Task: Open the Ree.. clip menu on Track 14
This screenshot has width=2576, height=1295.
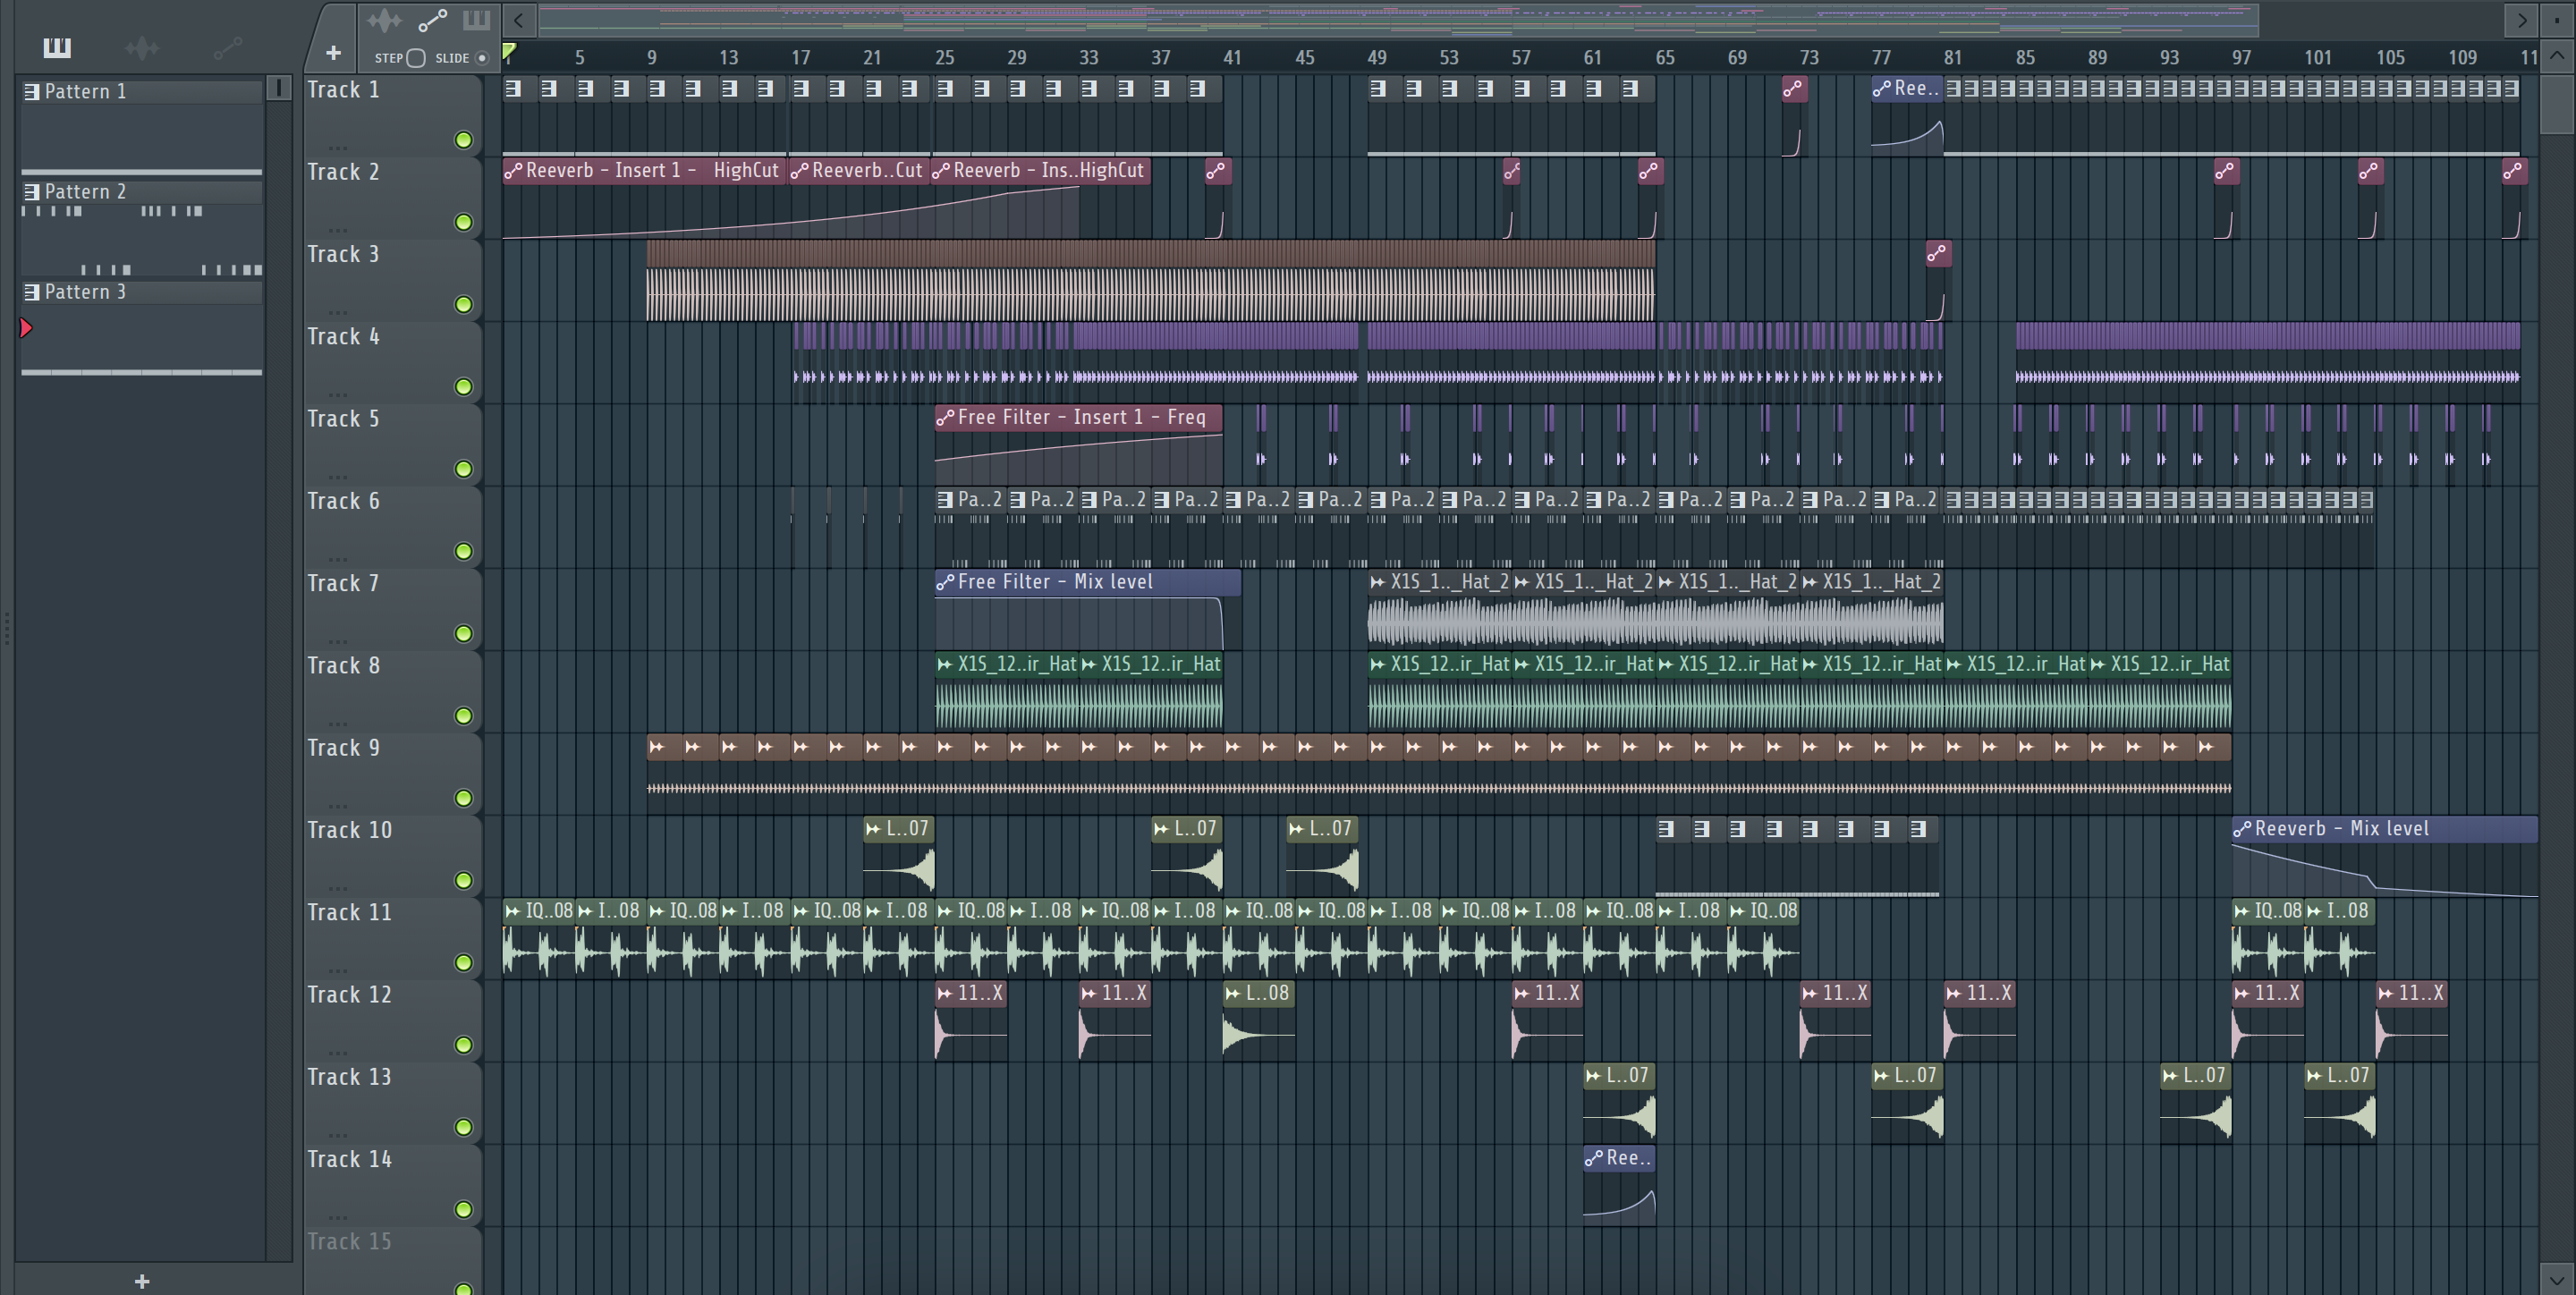Action: click(x=1594, y=1158)
